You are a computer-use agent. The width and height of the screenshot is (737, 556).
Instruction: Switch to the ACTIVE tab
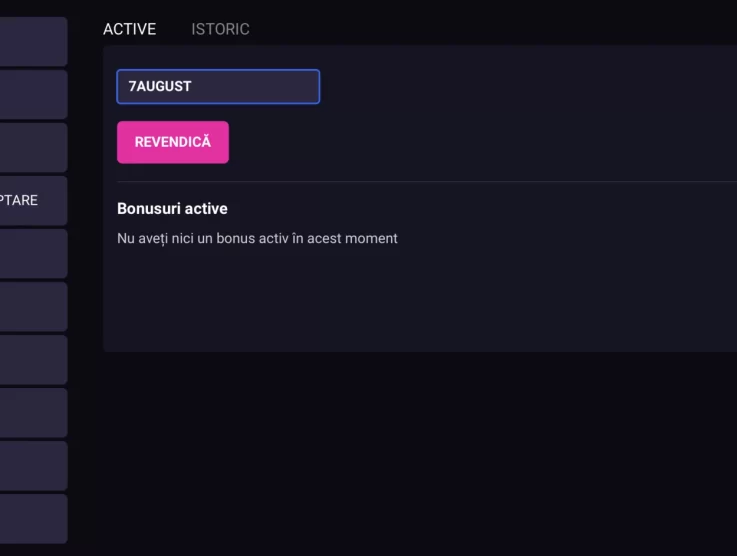(x=129, y=29)
